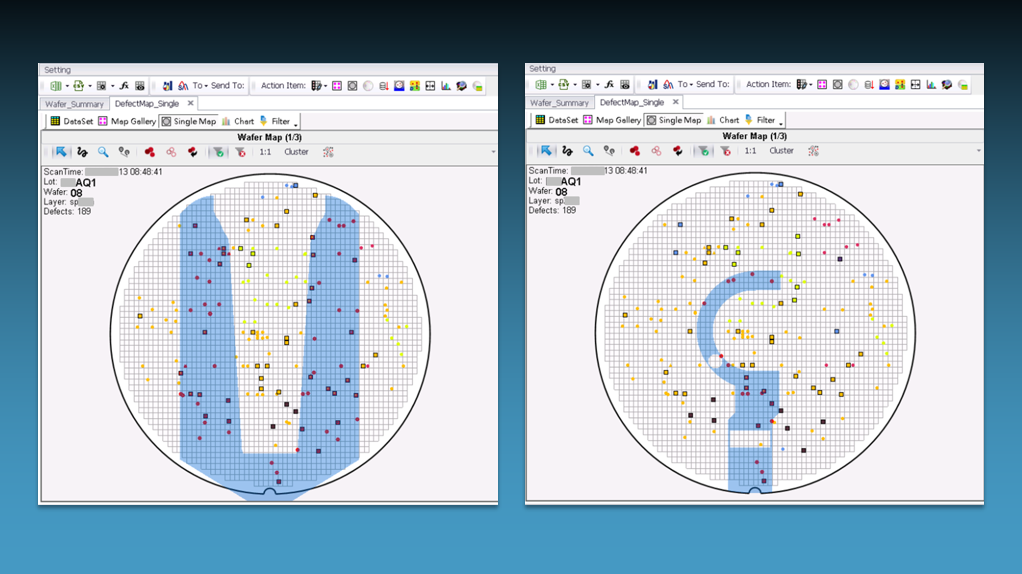The height and width of the screenshot is (574, 1022).
Task: Click the fx function icon in left window
Action: (x=124, y=86)
